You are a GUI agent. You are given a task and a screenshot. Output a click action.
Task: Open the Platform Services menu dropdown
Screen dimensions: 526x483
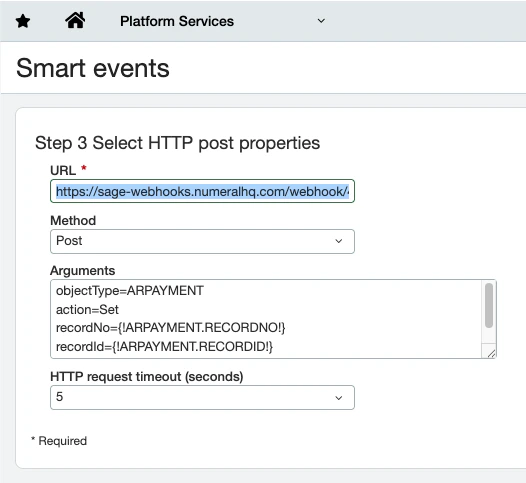click(223, 21)
